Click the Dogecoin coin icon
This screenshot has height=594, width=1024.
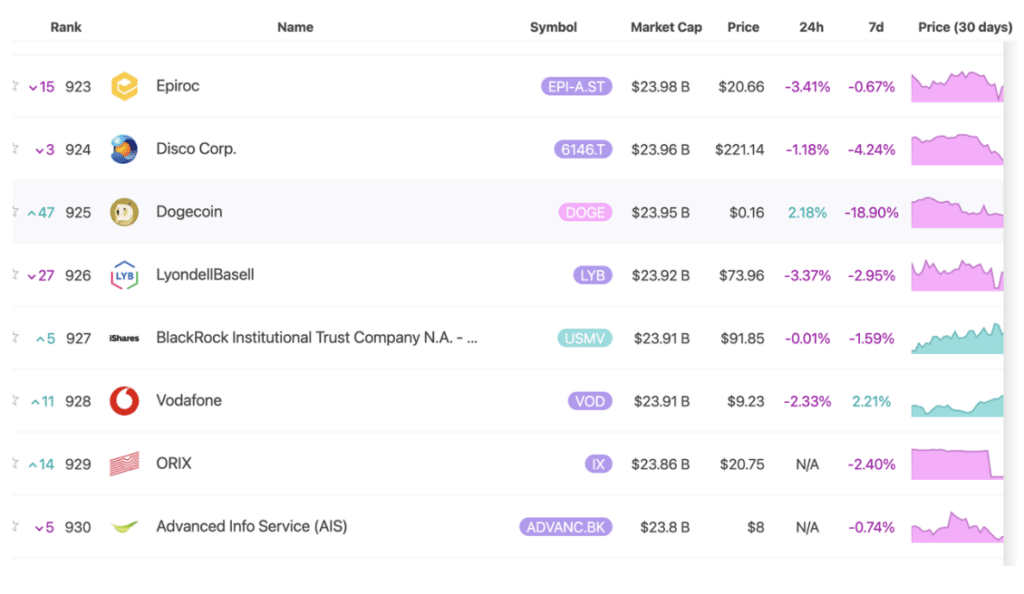[x=124, y=212]
